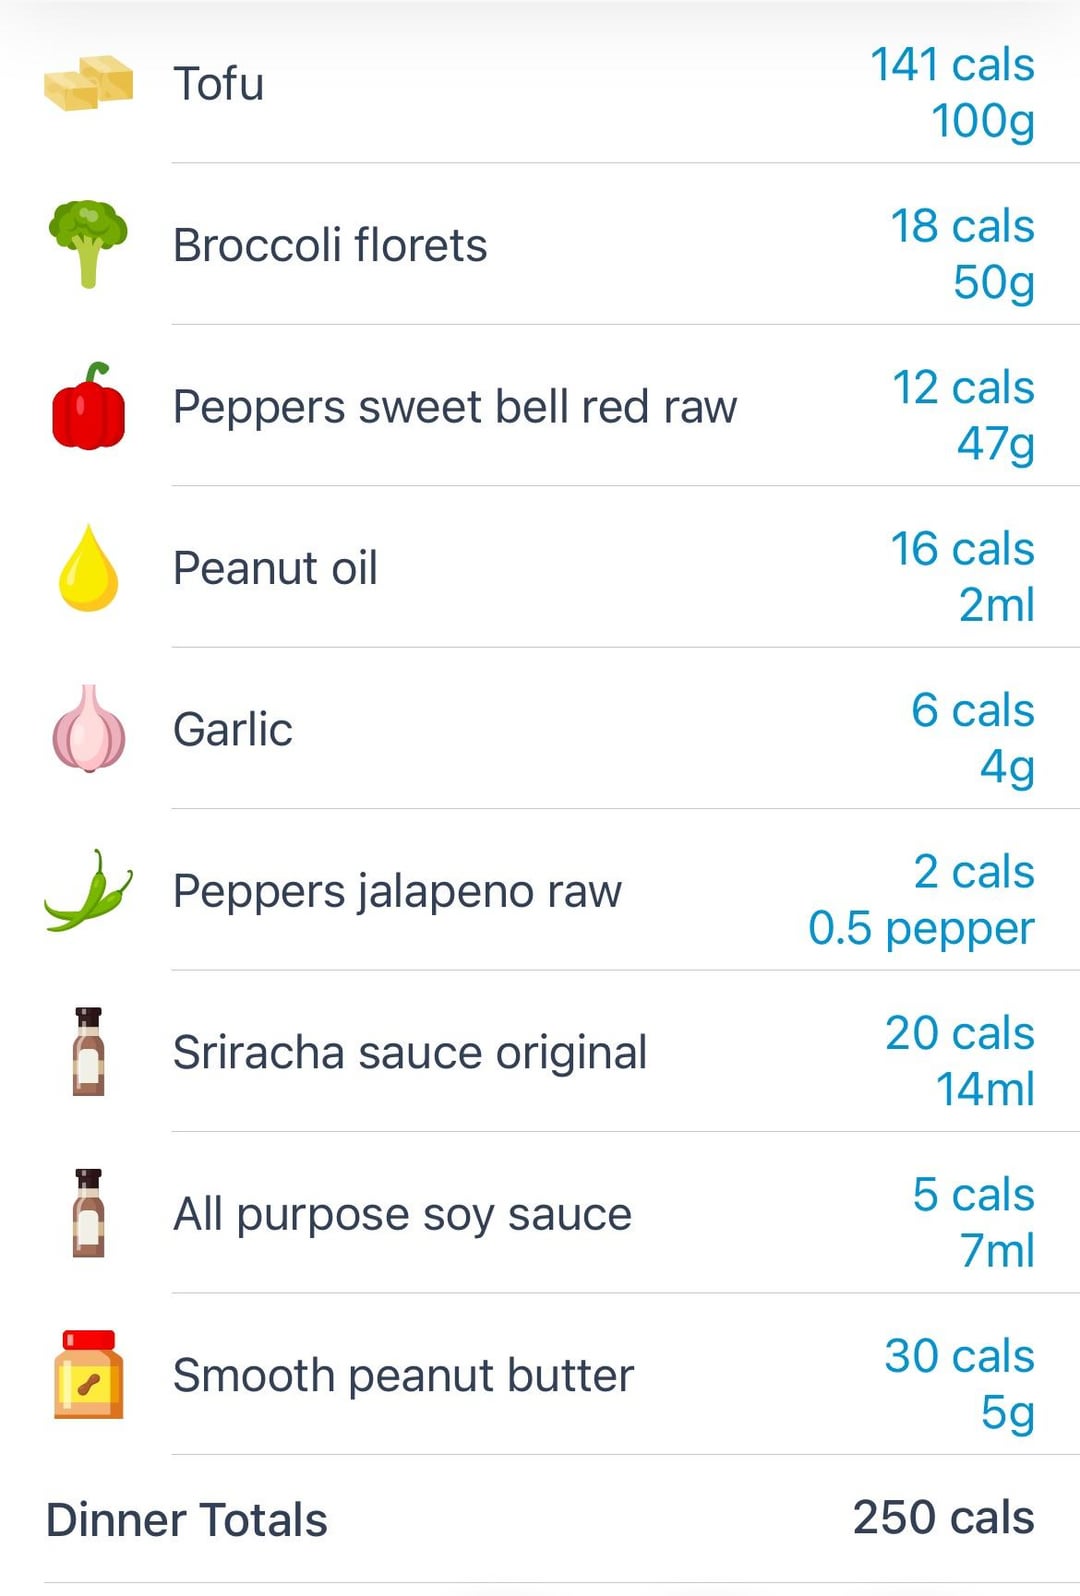This screenshot has width=1080, height=1596.
Task: Tap the Sriracha sauce bottle icon
Action: (x=89, y=1052)
